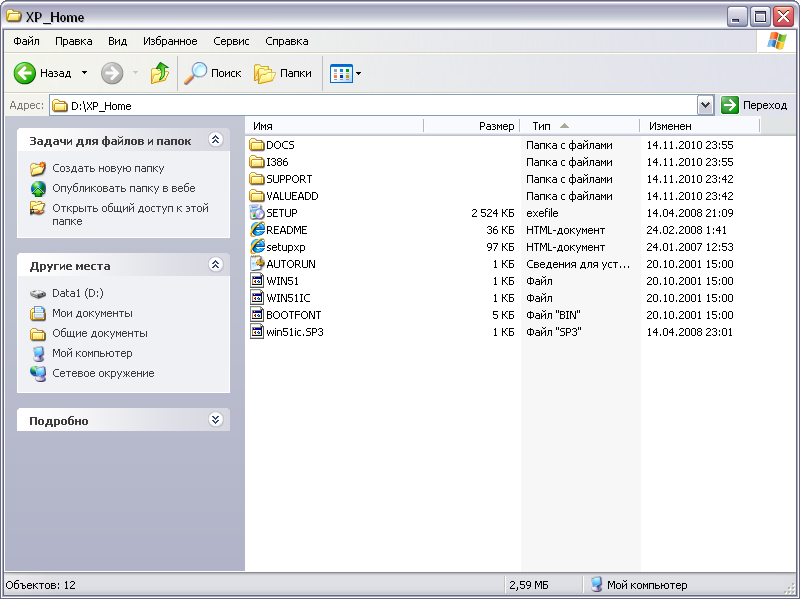Click Мой компьютер in status bar

point(639,585)
